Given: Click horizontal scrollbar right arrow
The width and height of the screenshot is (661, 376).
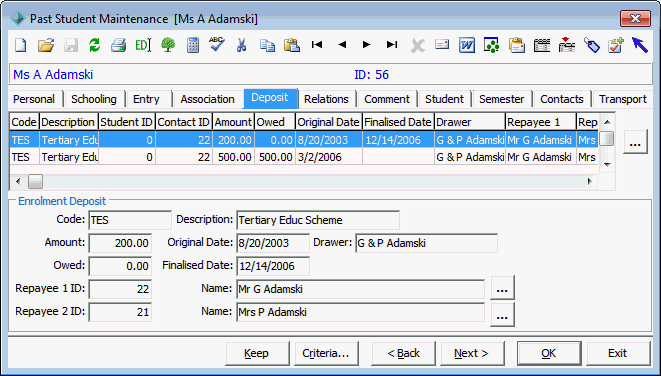Looking at the screenshot, I should [x=590, y=182].
